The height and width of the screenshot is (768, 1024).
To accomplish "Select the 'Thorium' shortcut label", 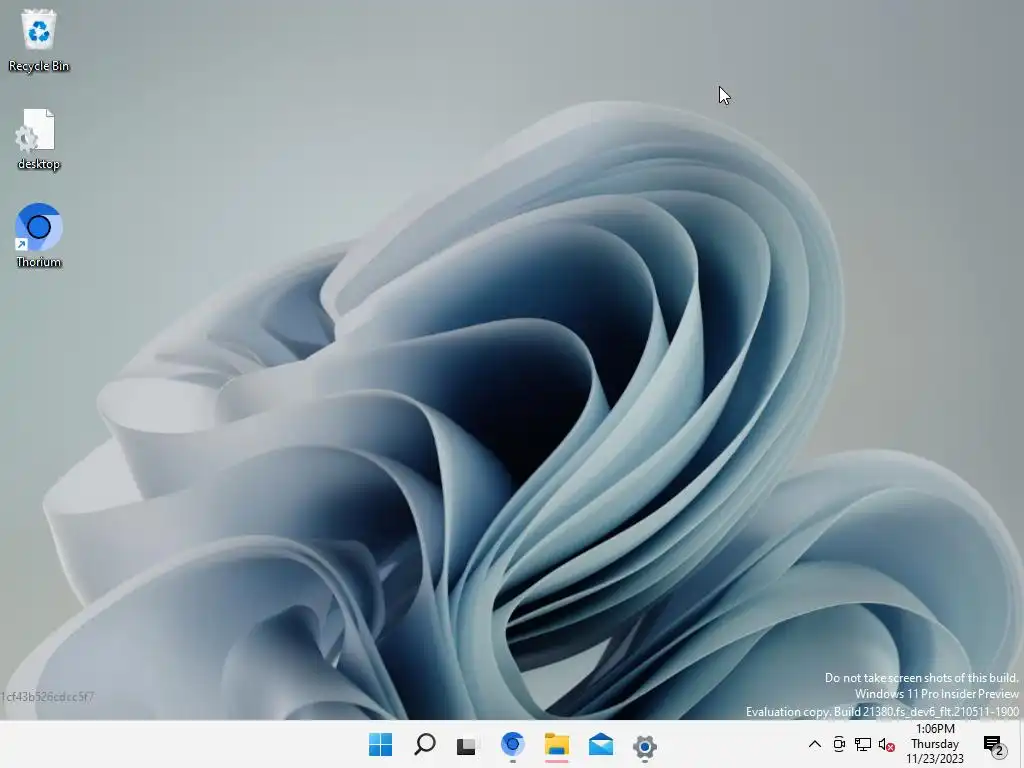I will (x=39, y=262).
